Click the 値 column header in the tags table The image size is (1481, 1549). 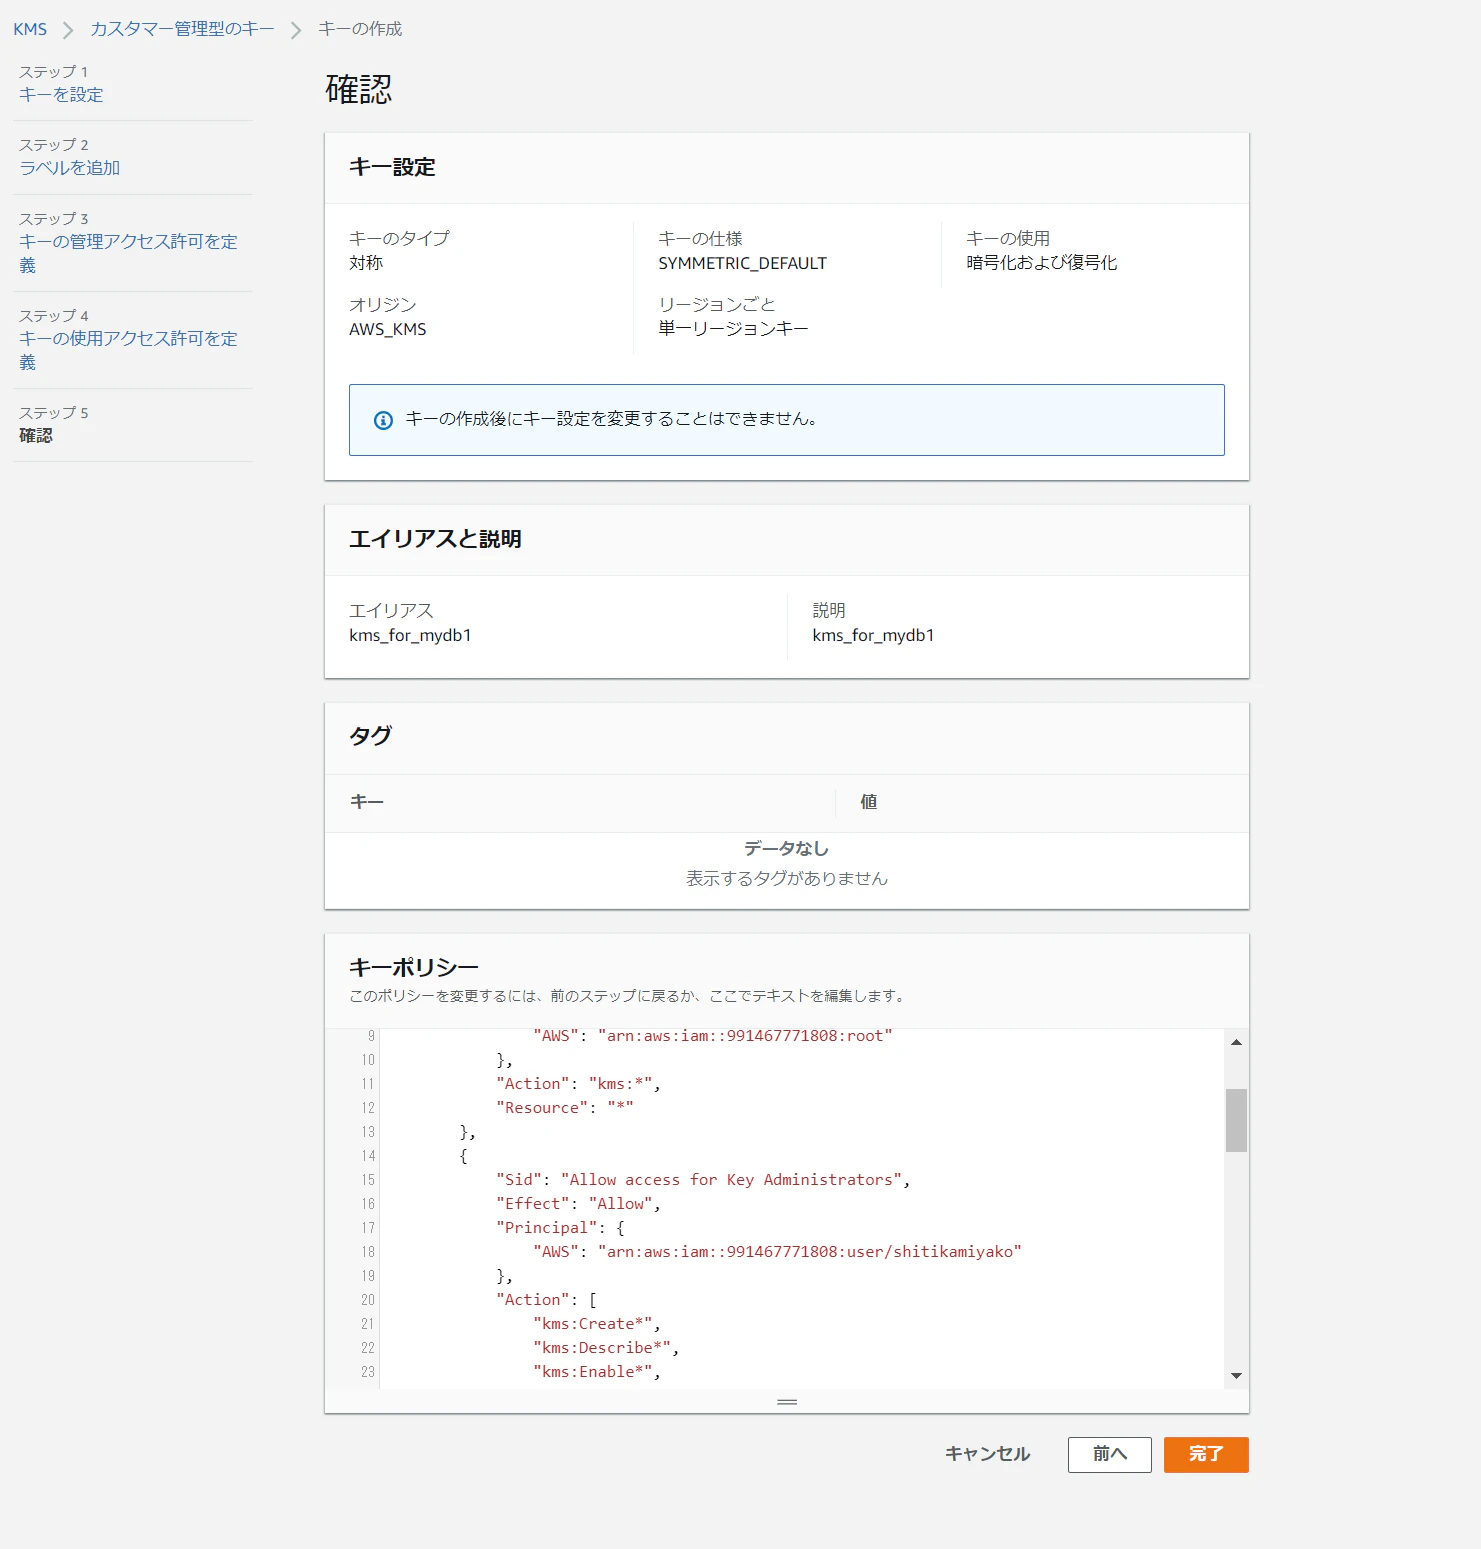pyautogui.click(x=869, y=802)
